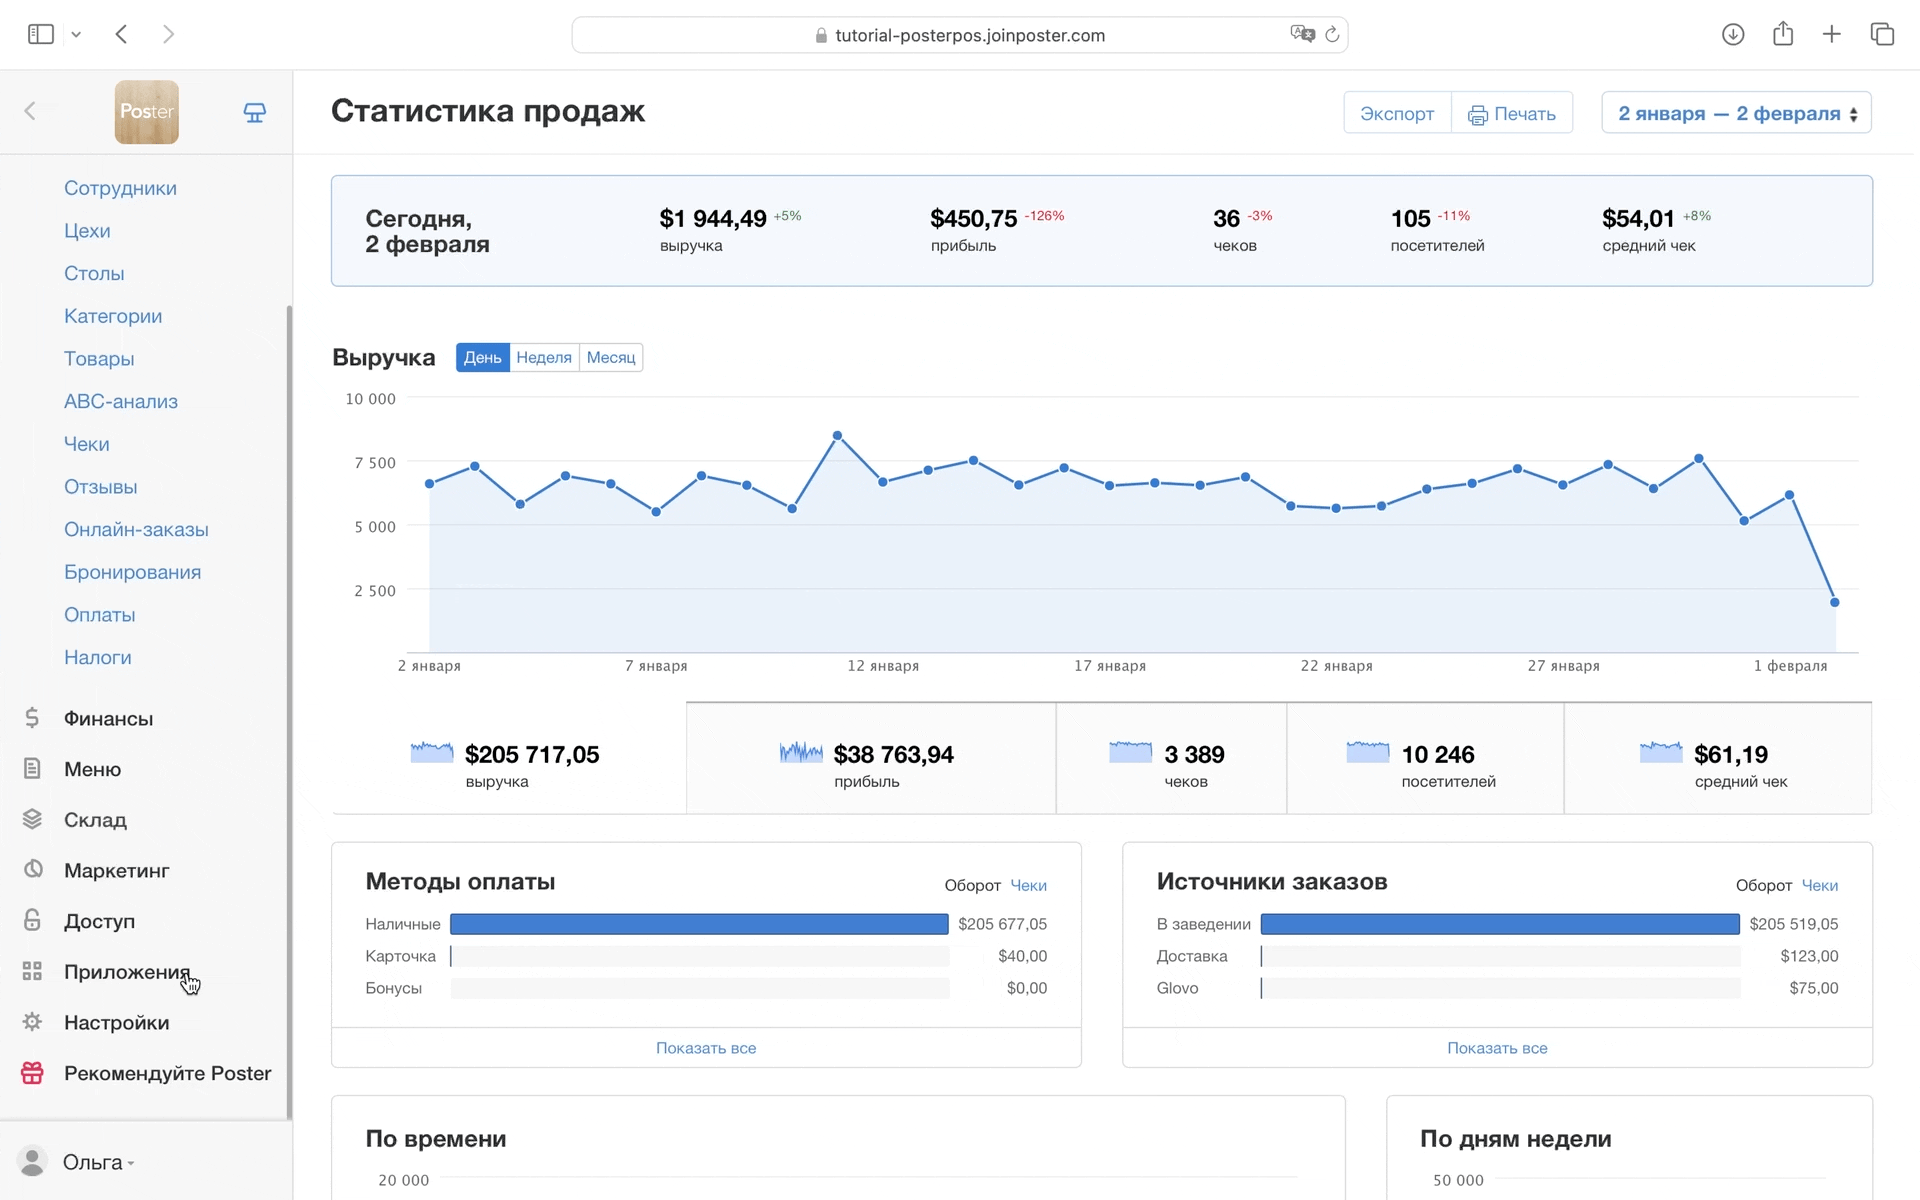Click the Poster logo thumbnail
Viewport: 1920px width, 1200px height.
[x=146, y=112]
